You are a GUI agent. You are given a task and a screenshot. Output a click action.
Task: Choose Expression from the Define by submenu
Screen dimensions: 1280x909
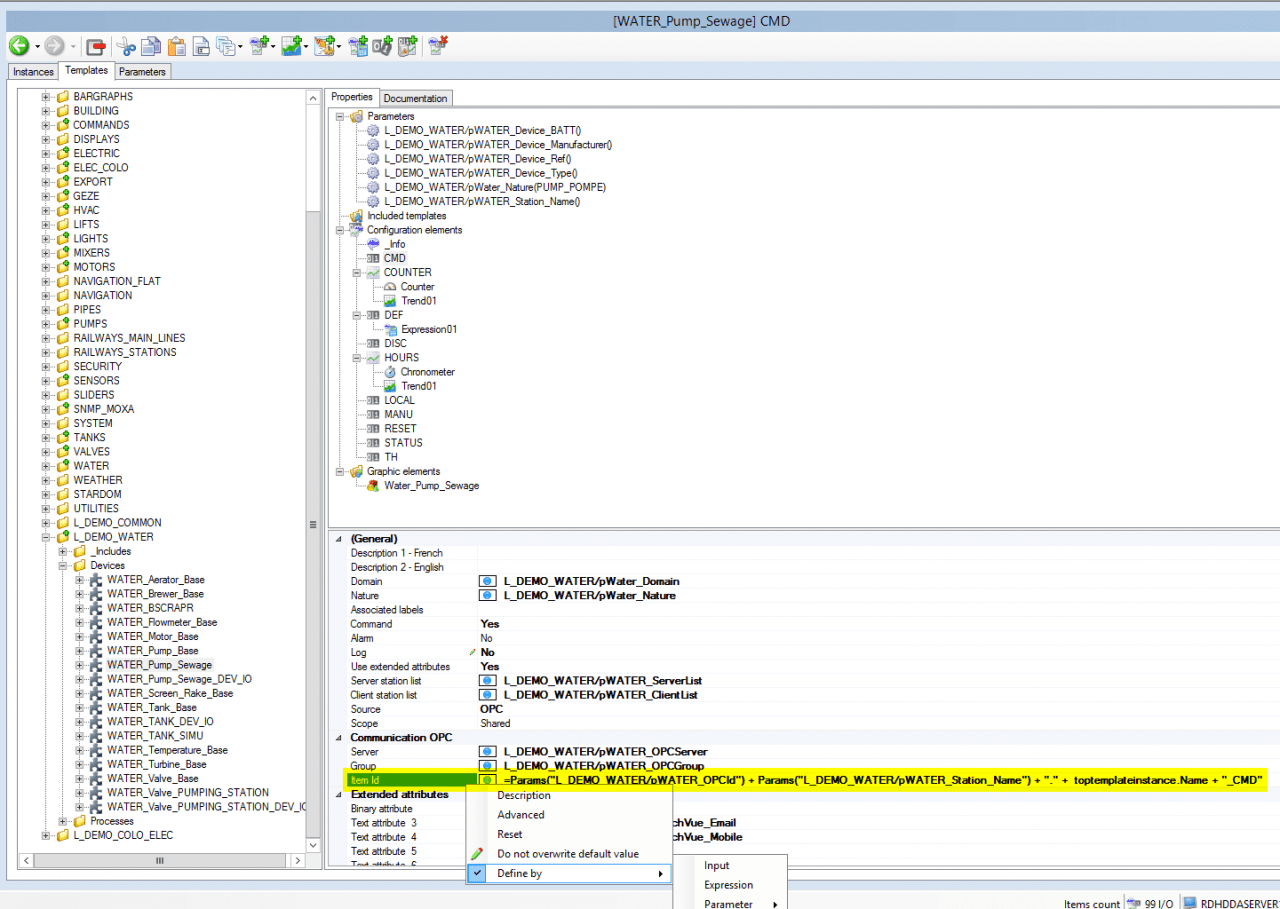pyautogui.click(x=728, y=885)
